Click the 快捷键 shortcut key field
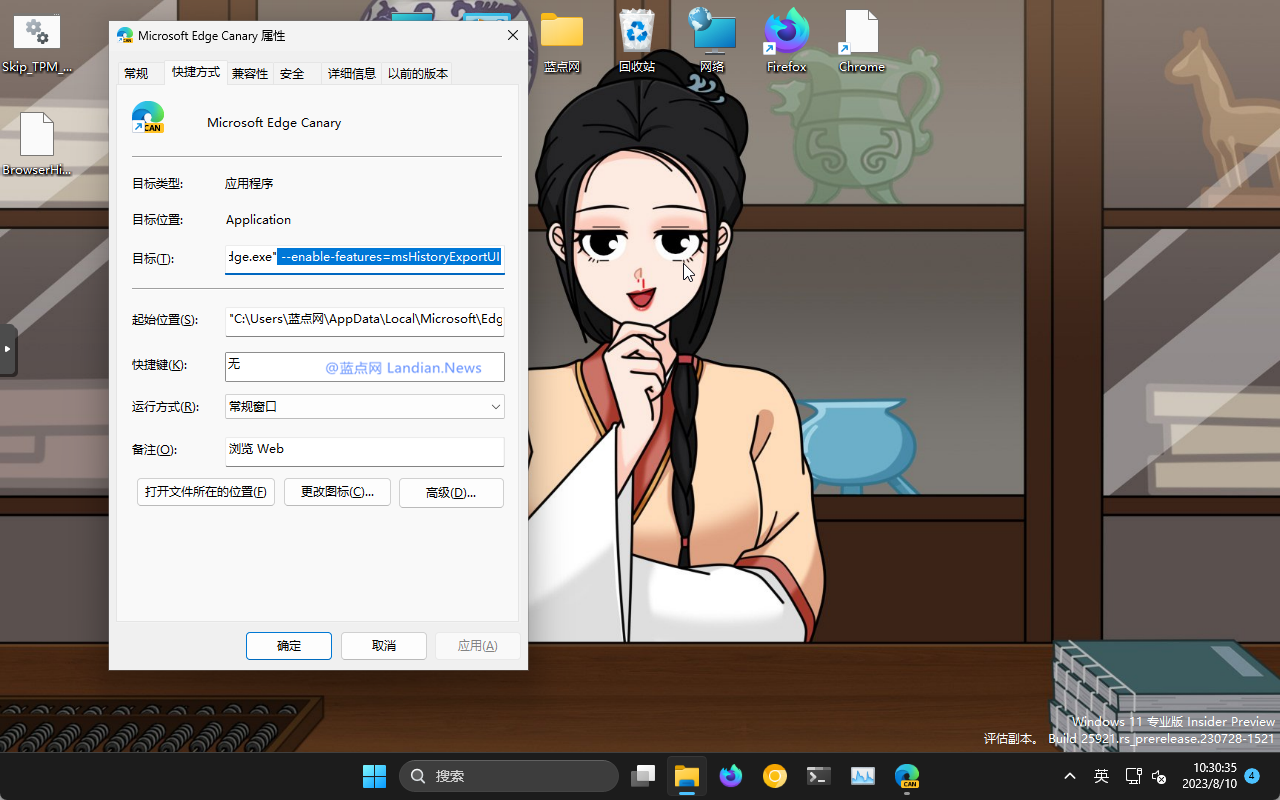Viewport: 1280px width, 800px height. point(365,366)
